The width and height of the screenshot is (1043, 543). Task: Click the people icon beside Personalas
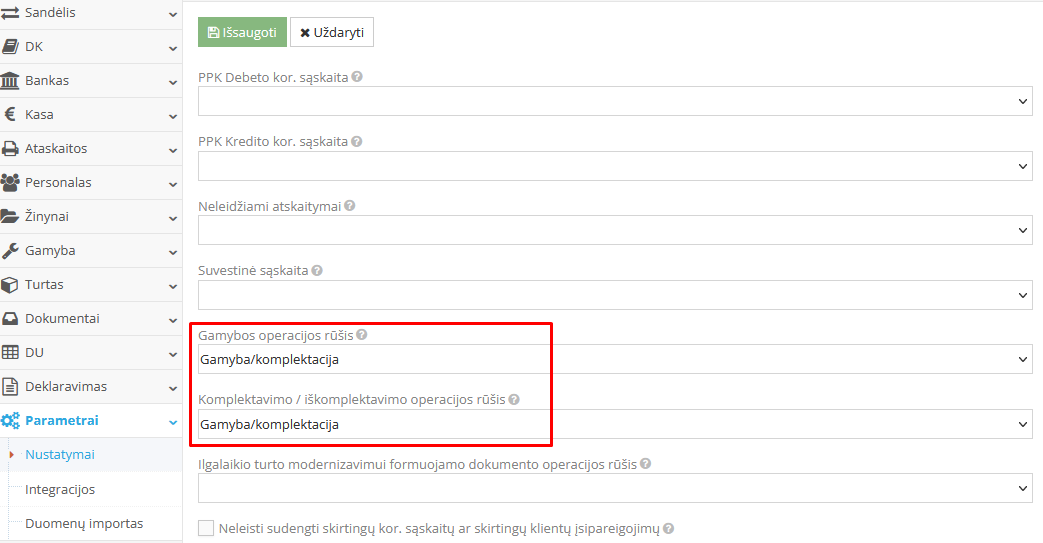10,183
